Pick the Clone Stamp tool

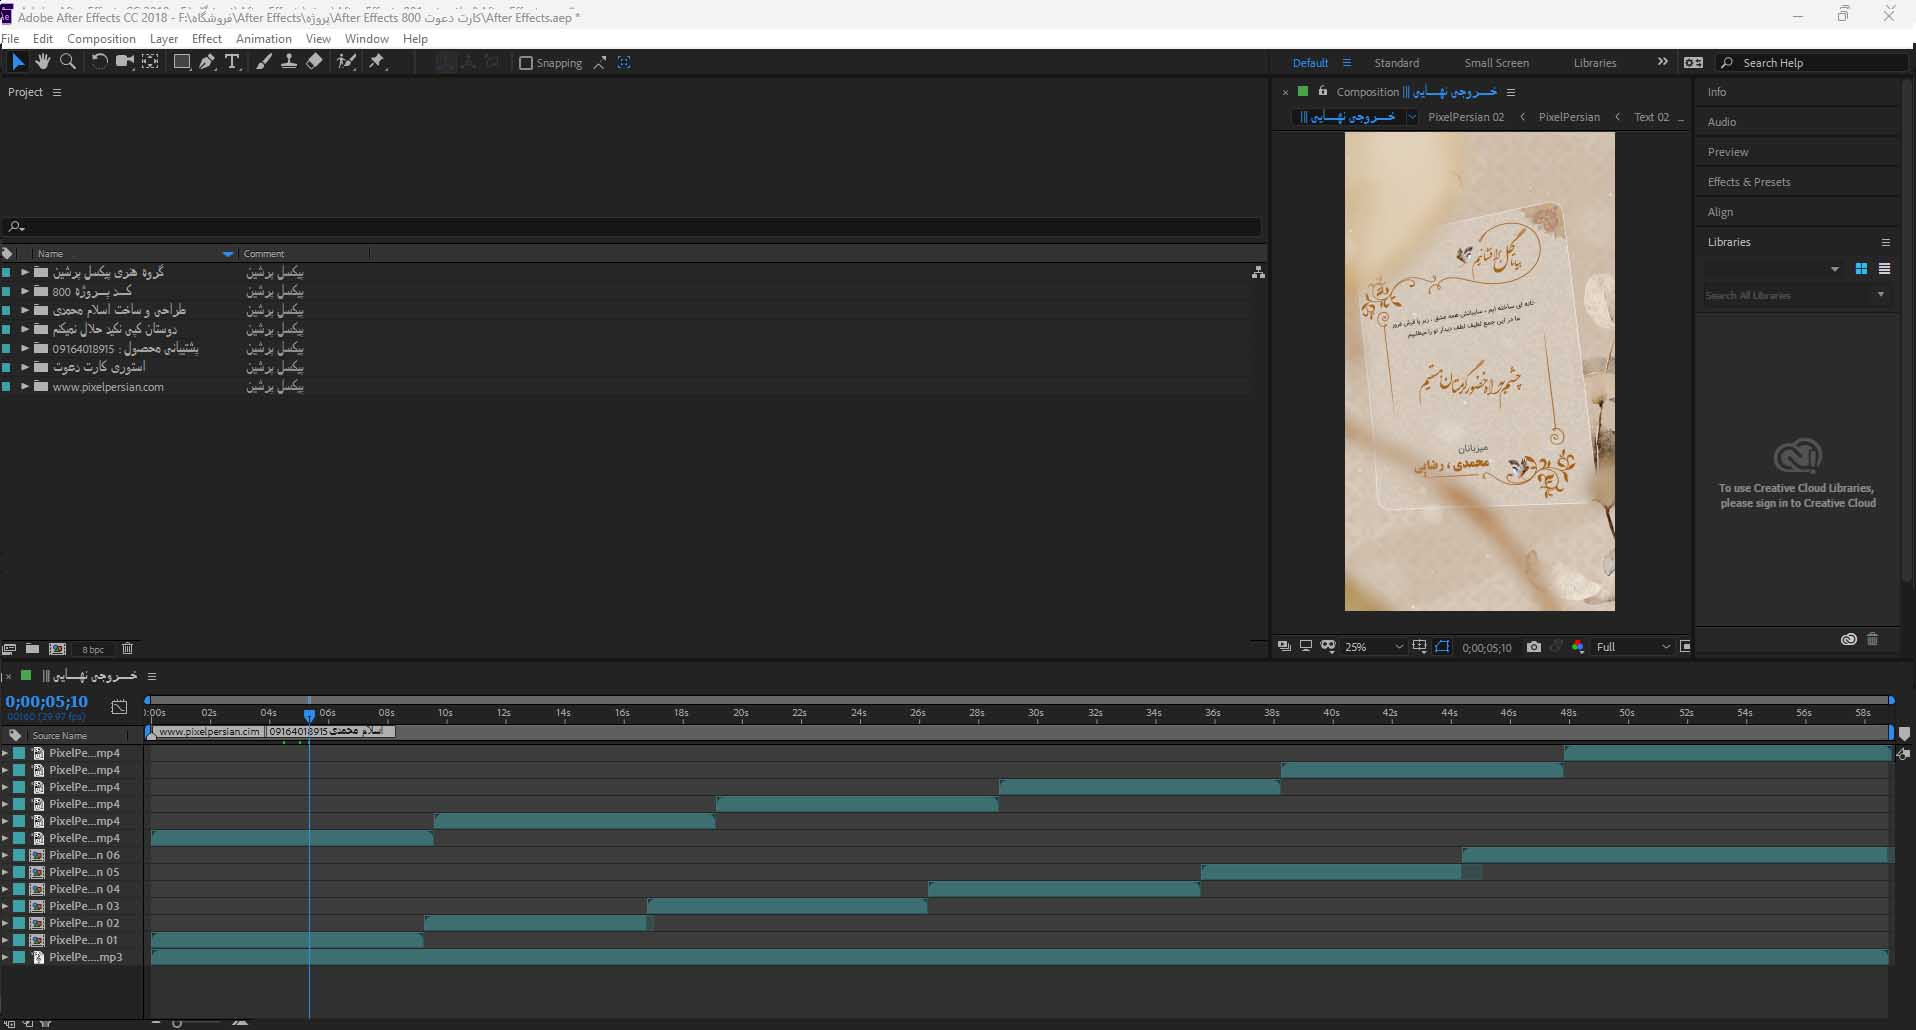289,62
